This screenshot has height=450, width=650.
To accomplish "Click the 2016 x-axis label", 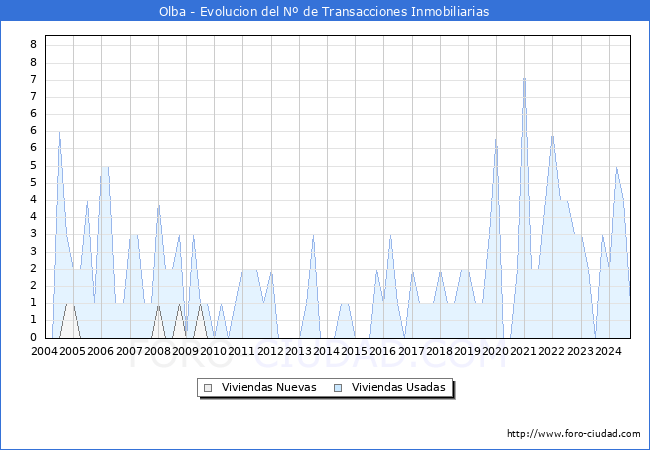I will pyautogui.click(x=383, y=351).
